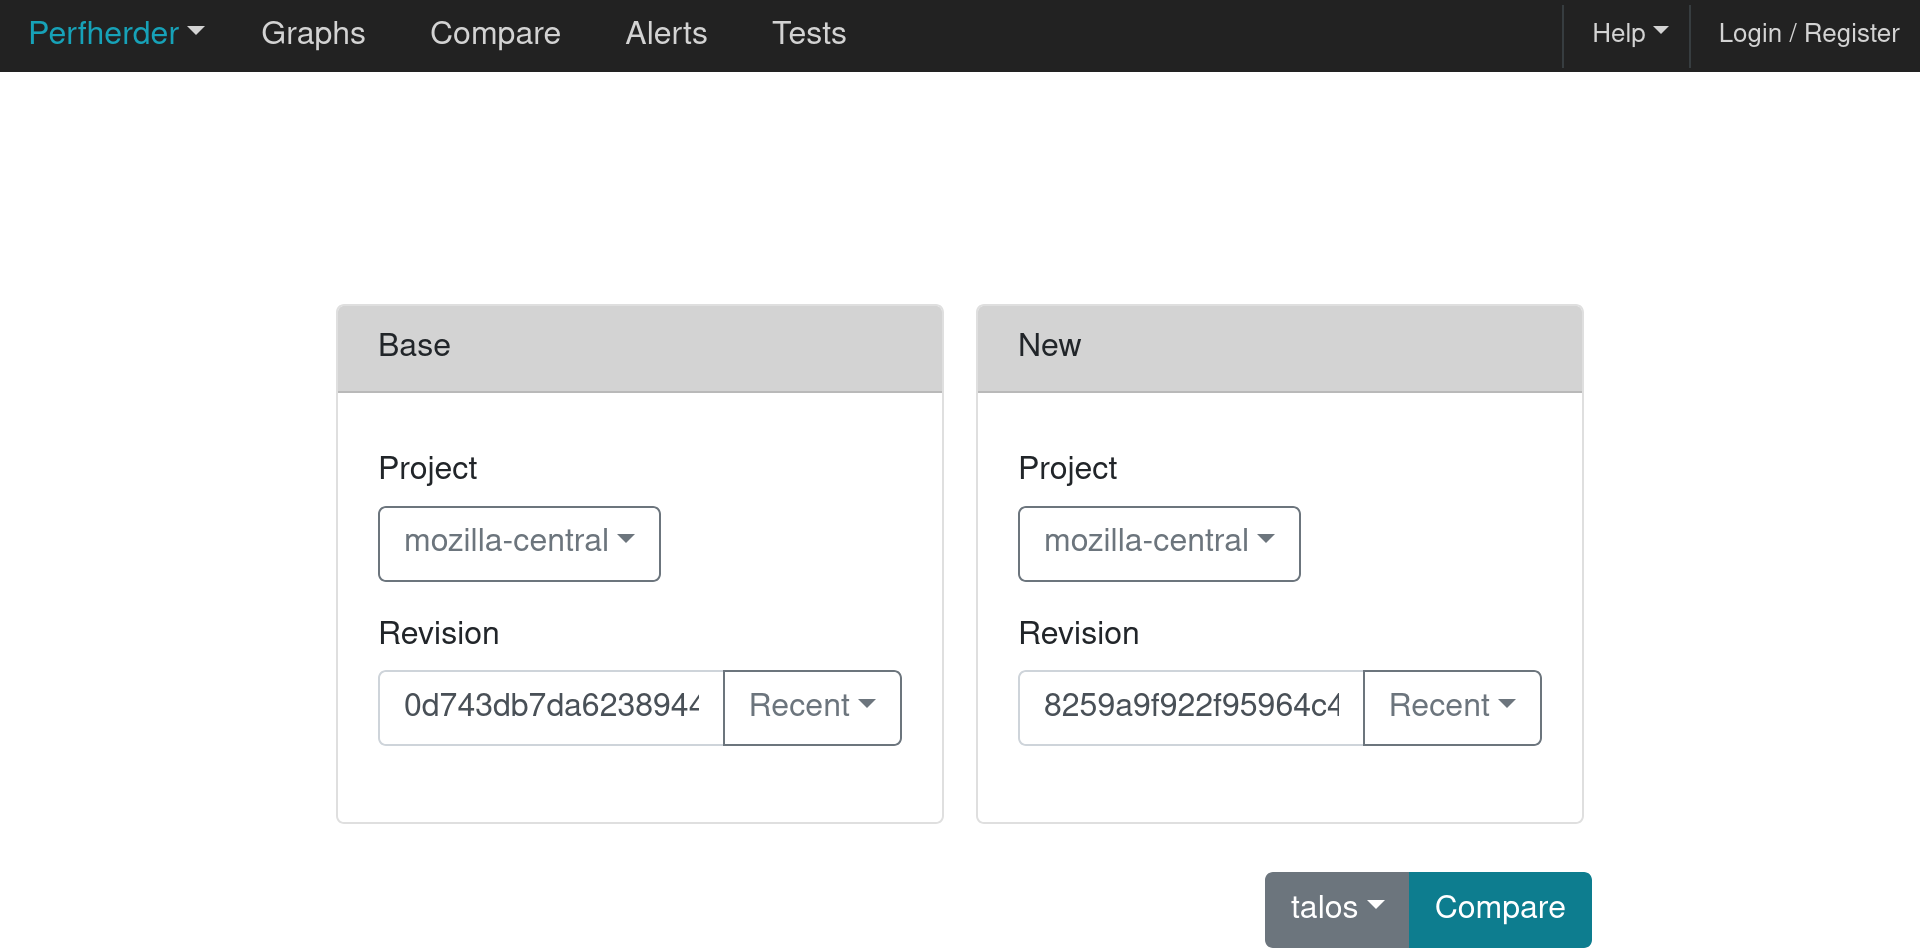Navigate to the Alerts view
This screenshot has height=948, width=1920.
point(666,33)
